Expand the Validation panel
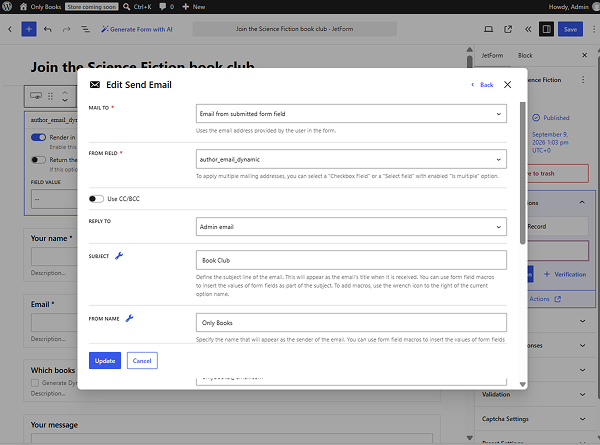 pyautogui.click(x=535, y=394)
